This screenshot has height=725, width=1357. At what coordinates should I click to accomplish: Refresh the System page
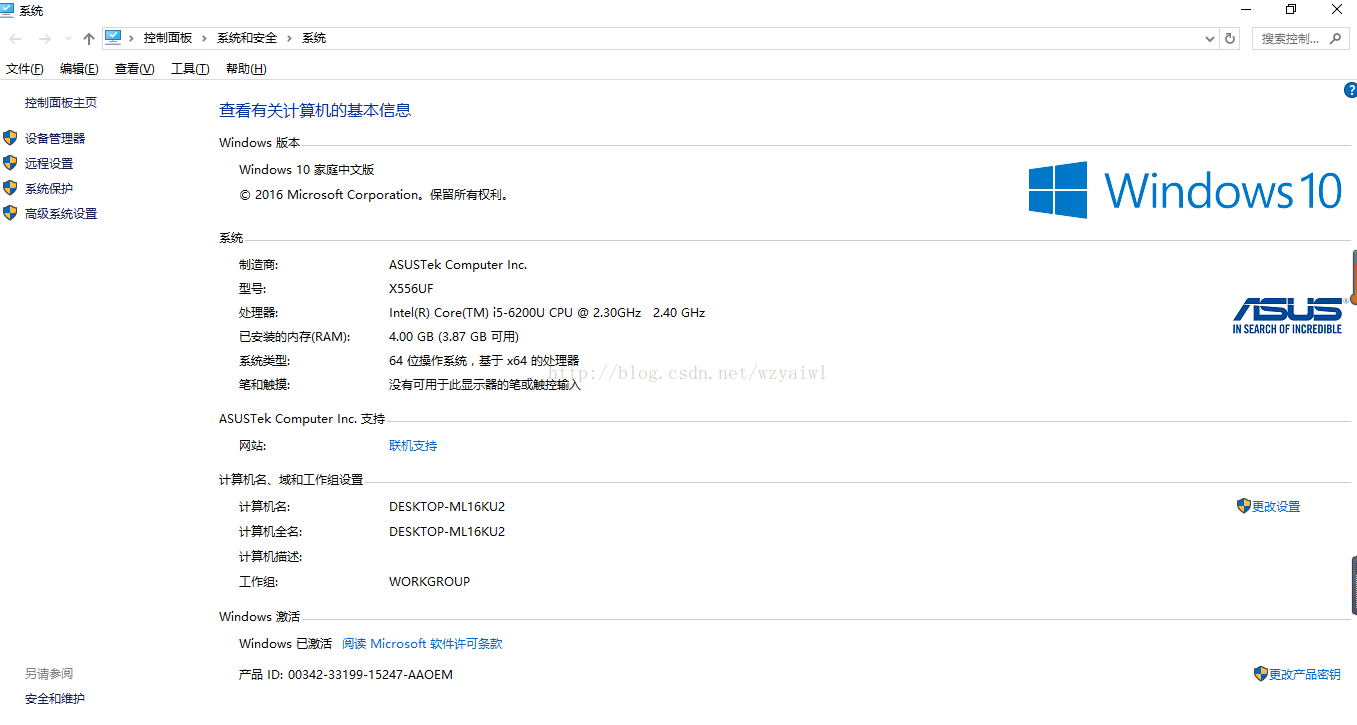(1230, 39)
